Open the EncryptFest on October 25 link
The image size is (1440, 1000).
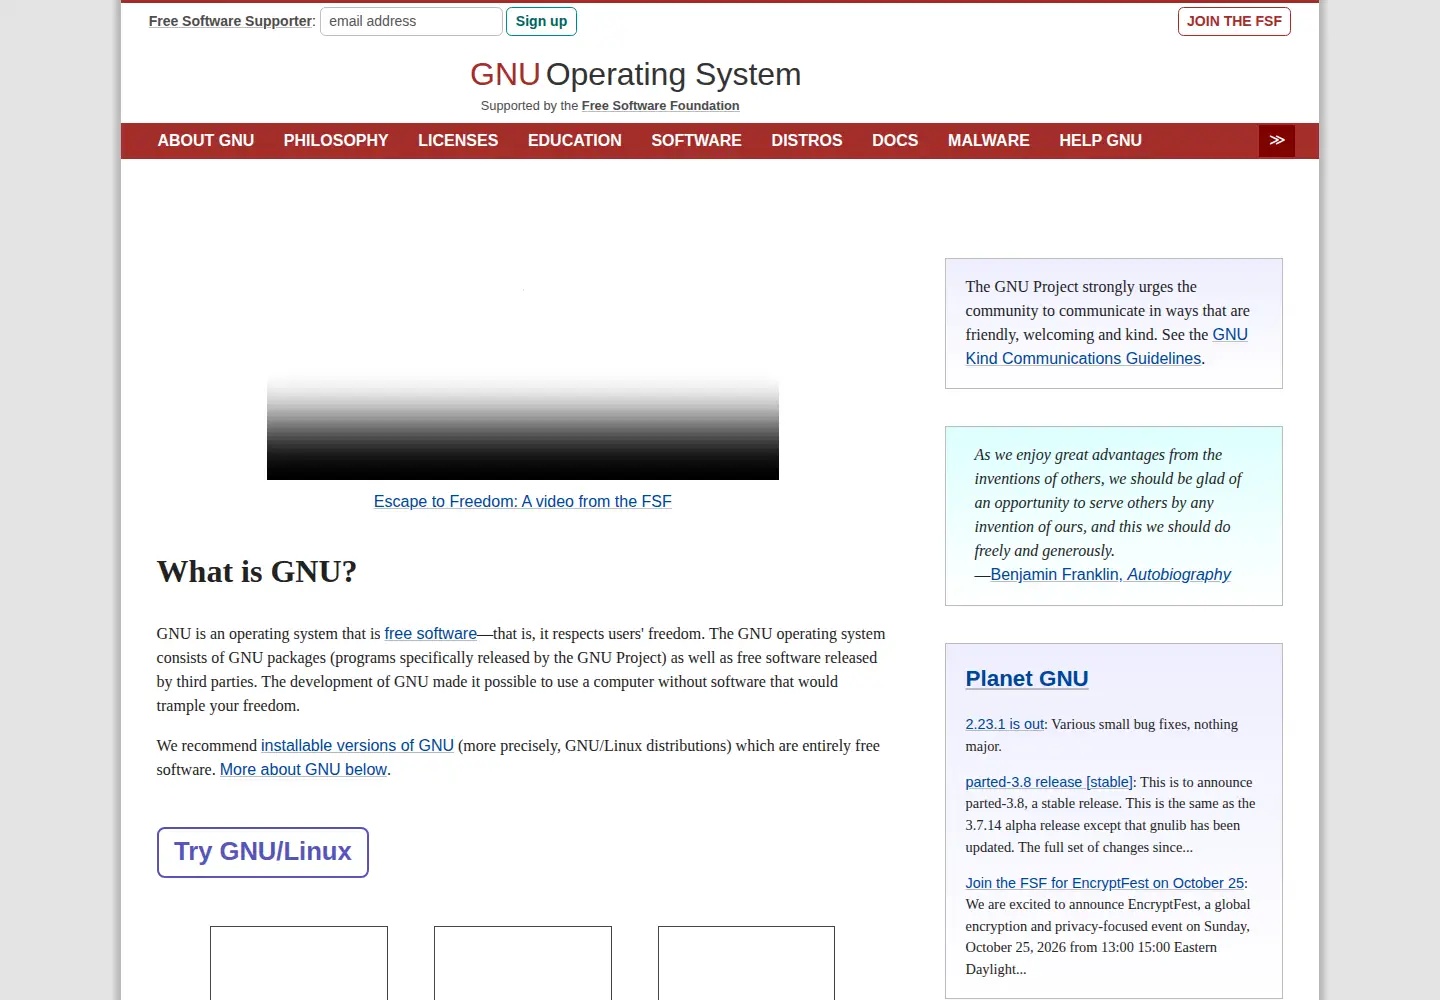point(1105,883)
